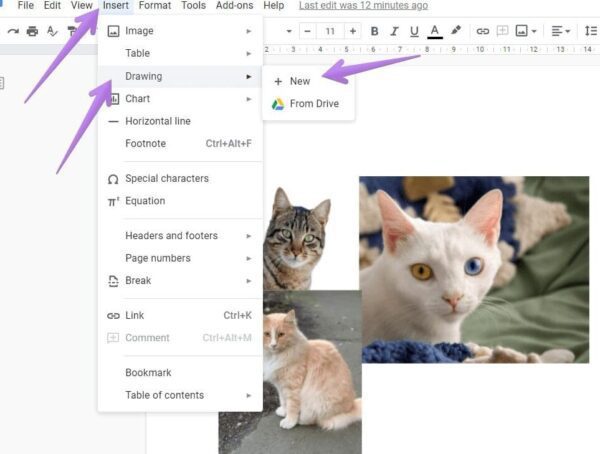The width and height of the screenshot is (600, 454).
Task: Insert a Horizontal line
Action: point(157,121)
